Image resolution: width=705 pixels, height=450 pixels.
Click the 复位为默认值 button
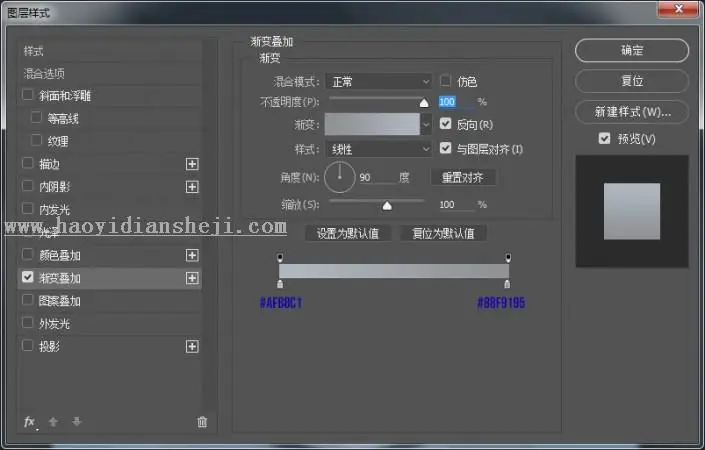coord(443,233)
